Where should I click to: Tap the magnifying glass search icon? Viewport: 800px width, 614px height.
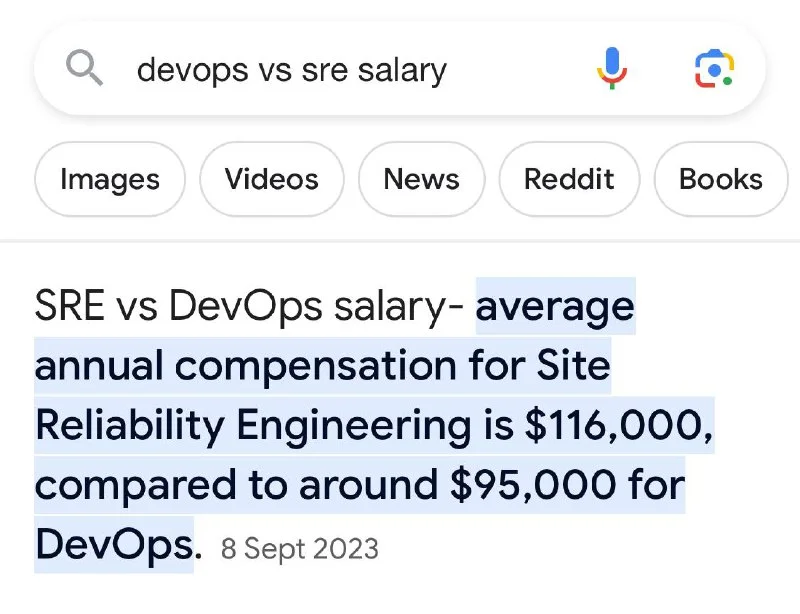pyautogui.click(x=85, y=68)
